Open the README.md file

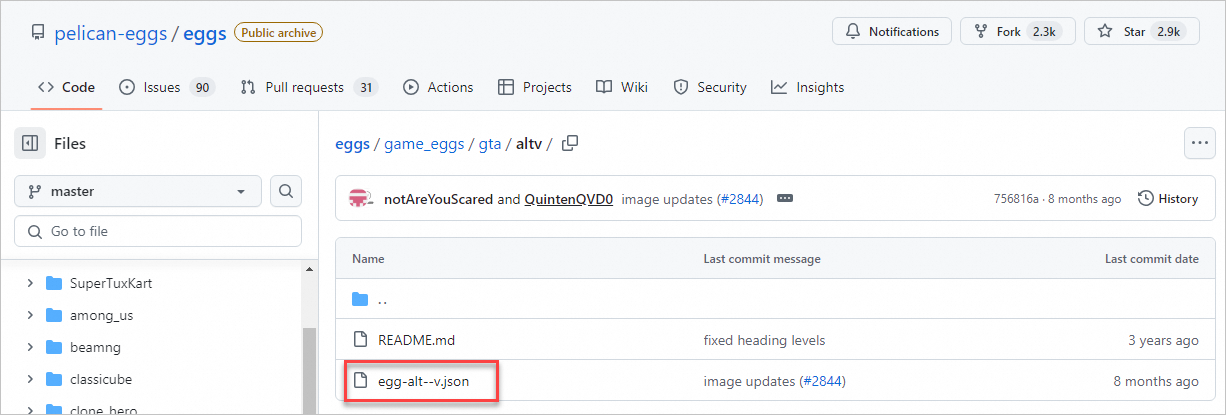coord(416,340)
